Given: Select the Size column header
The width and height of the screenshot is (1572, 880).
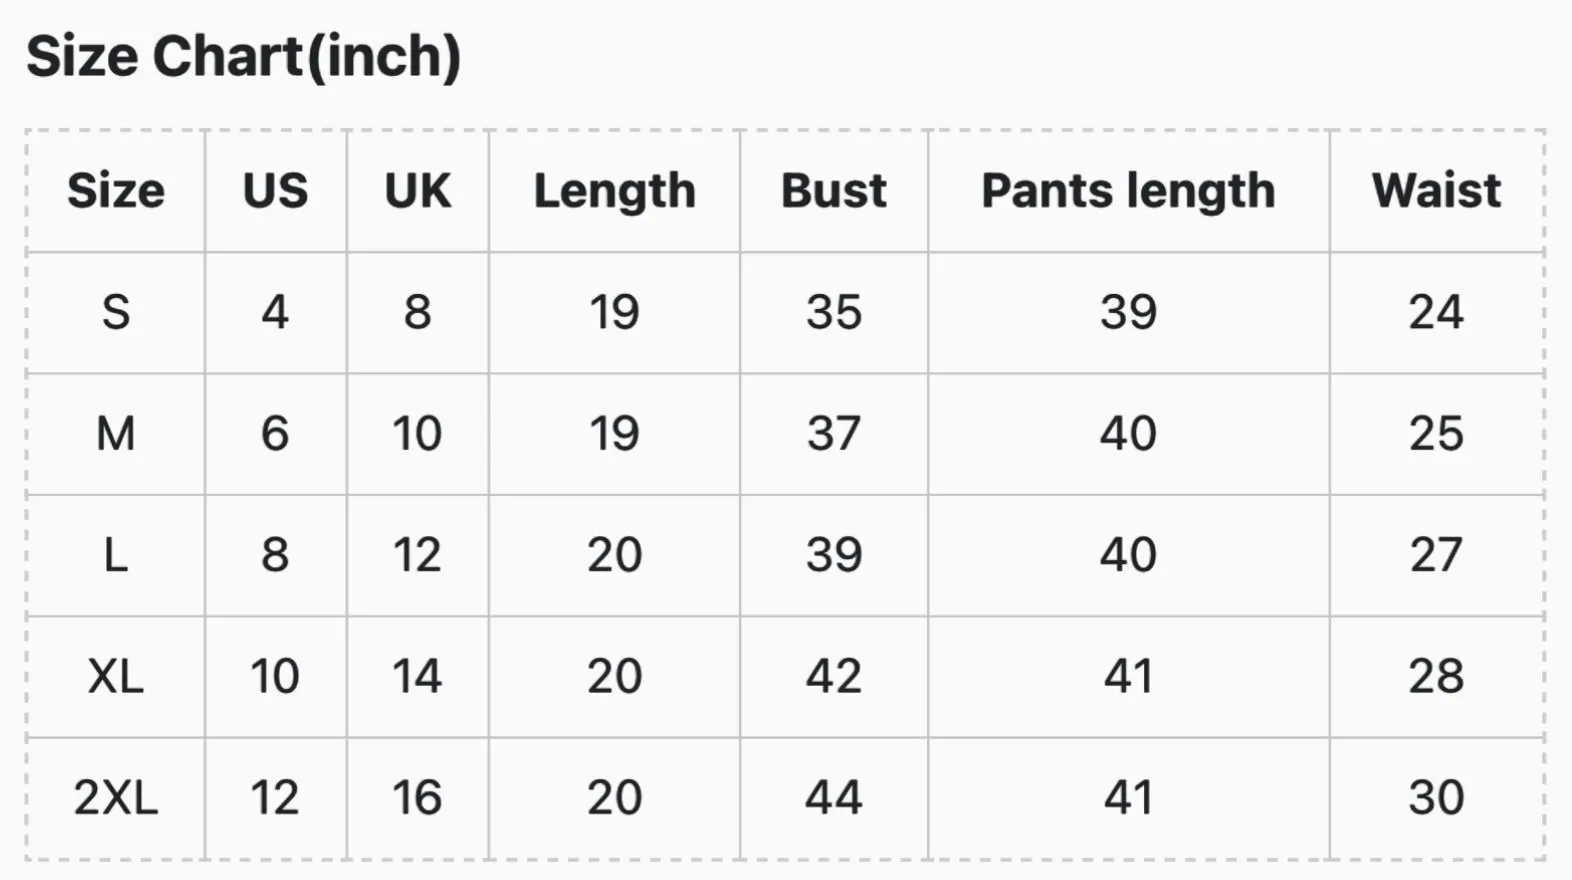Looking at the screenshot, I should click(x=116, y=190).
